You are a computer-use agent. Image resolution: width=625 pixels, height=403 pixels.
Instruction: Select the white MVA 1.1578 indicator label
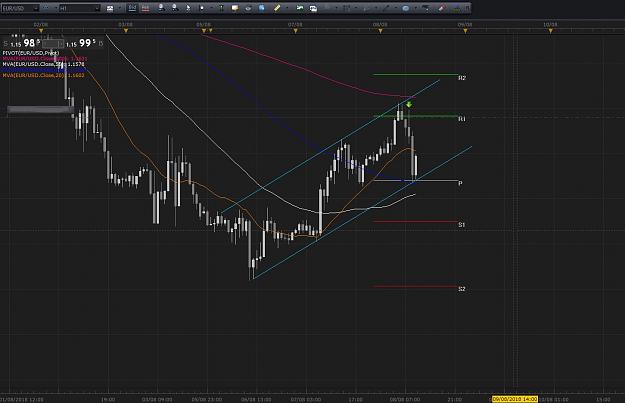(x=43, y=64)
